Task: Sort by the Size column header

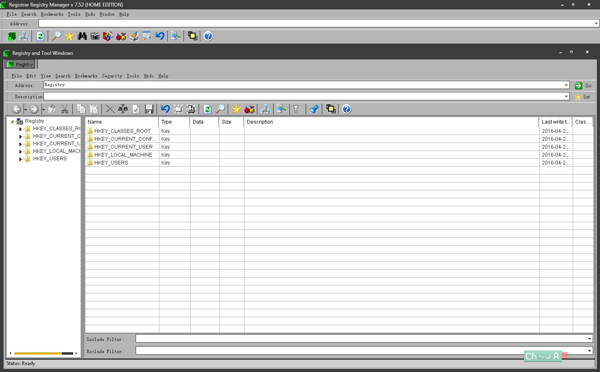Action: (232, 122)
